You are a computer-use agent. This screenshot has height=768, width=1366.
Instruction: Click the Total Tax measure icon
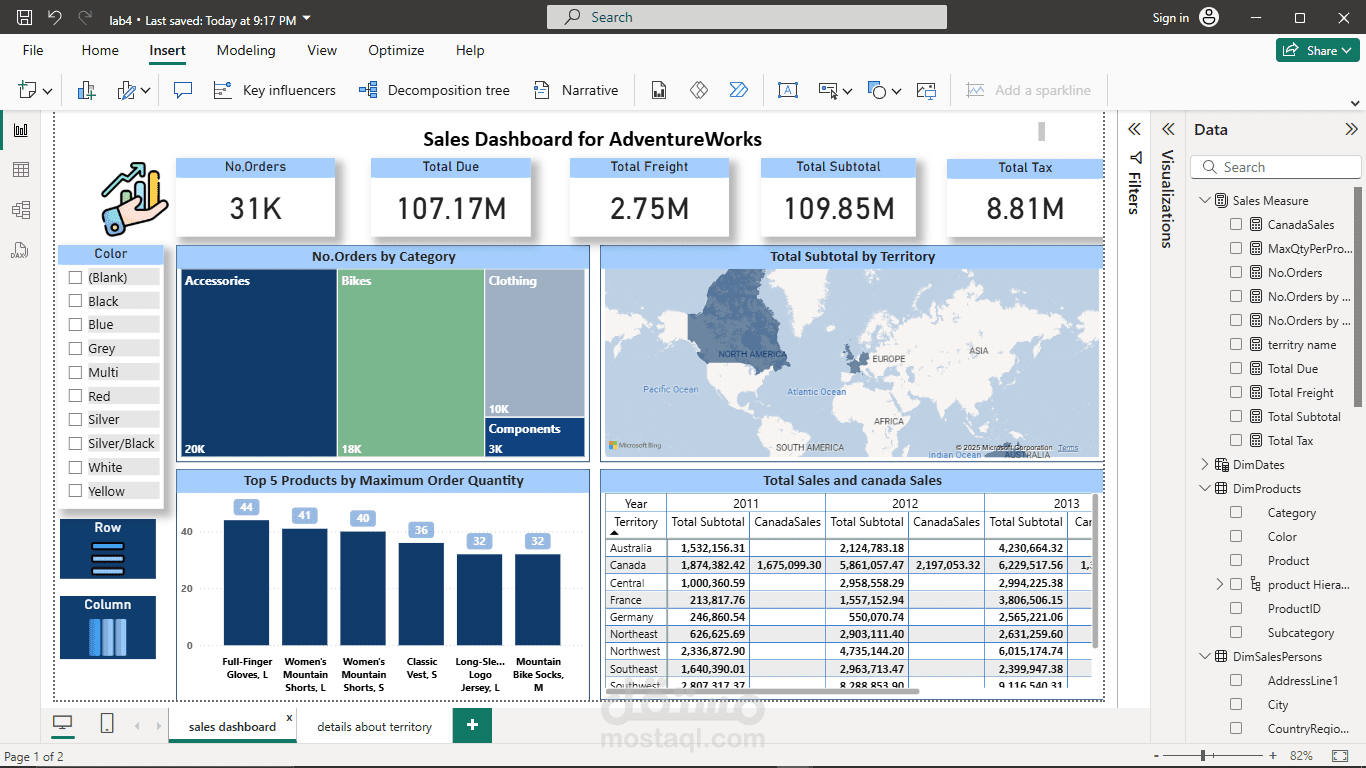tap(1256, 440)
